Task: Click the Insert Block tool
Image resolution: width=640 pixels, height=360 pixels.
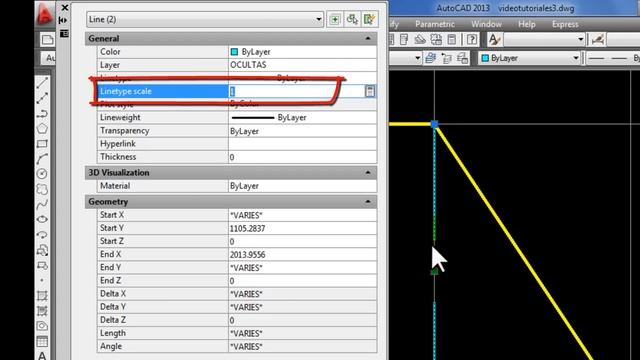Action: click(x=42, y=250)
